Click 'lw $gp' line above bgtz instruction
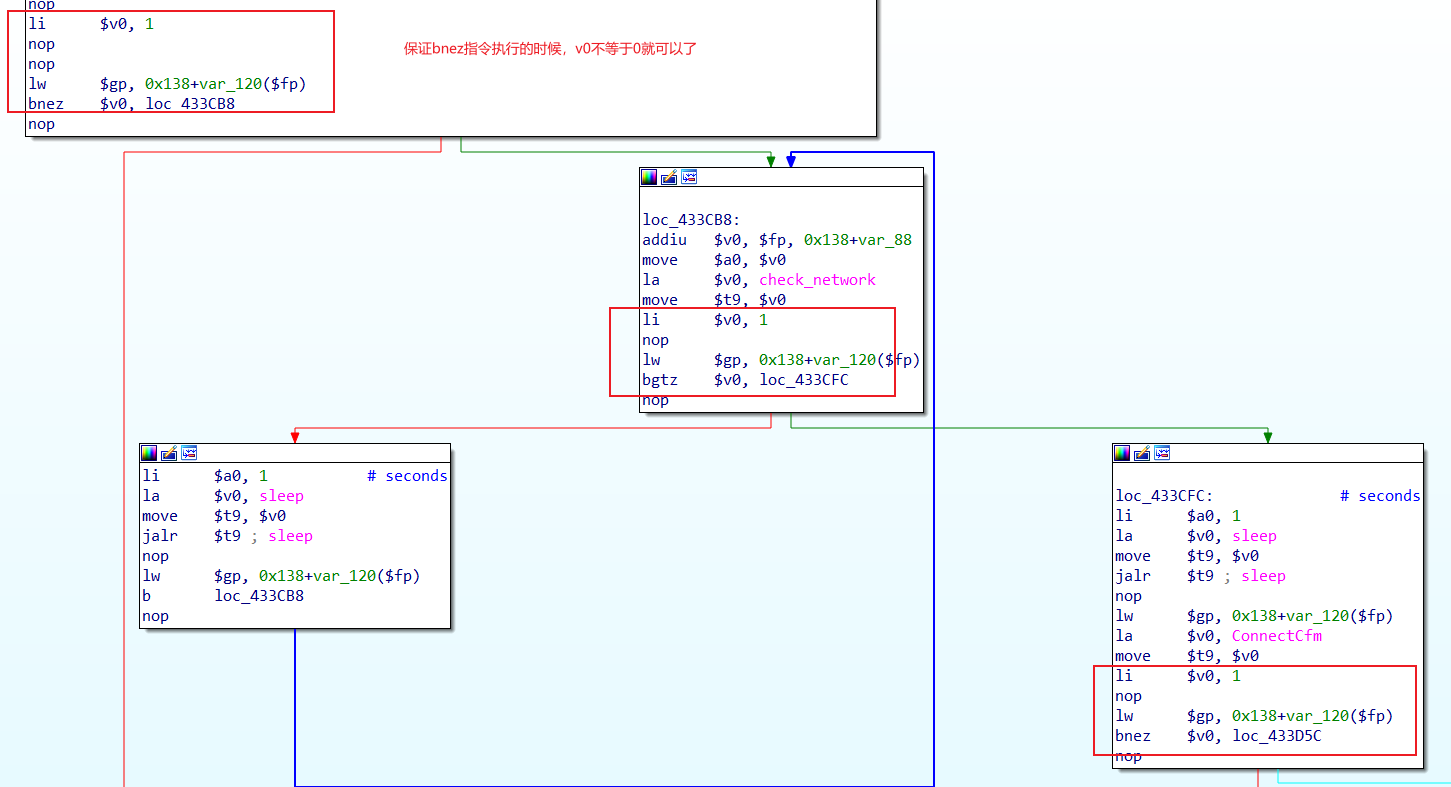Viewport: 1451px width, 787px height. pos(781,360)
